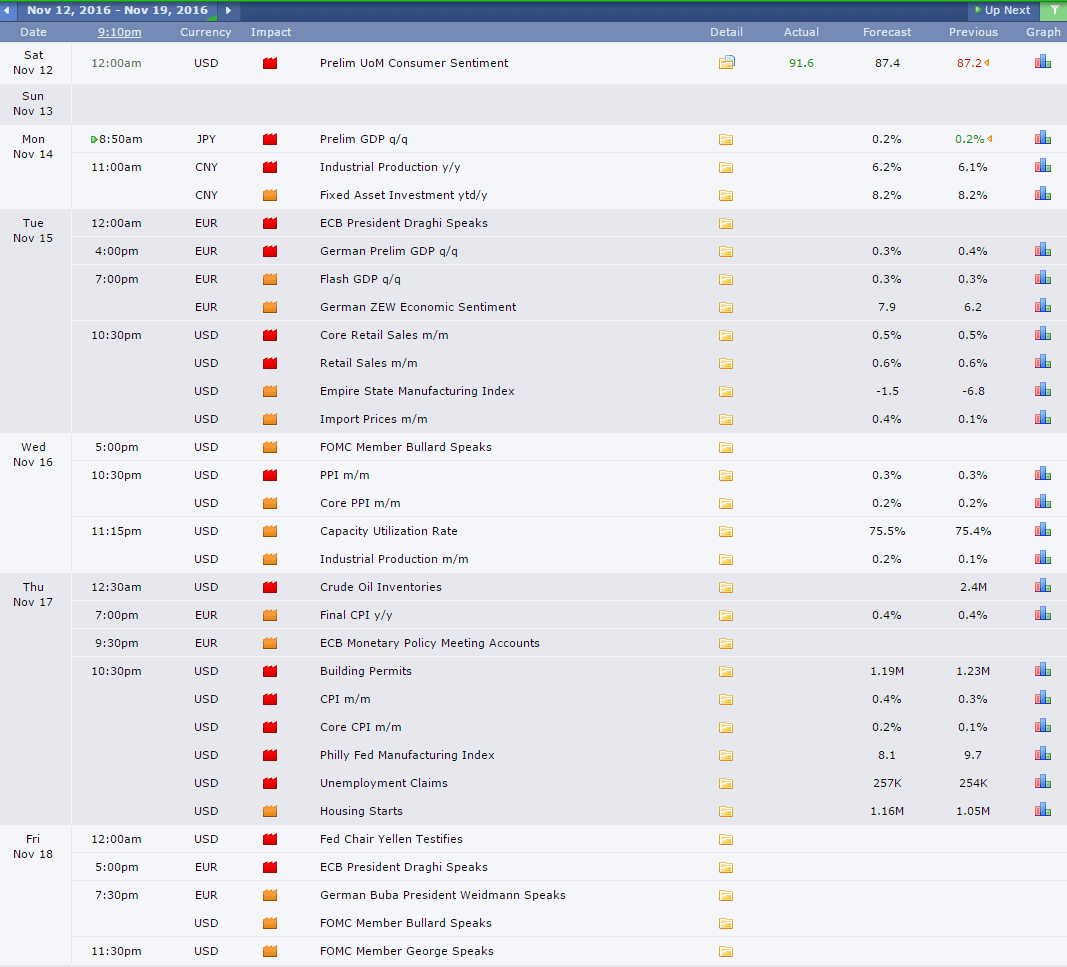Click the revised Previous value 87.2 arrow
The image size is (1067, 967).
[987, 63]
